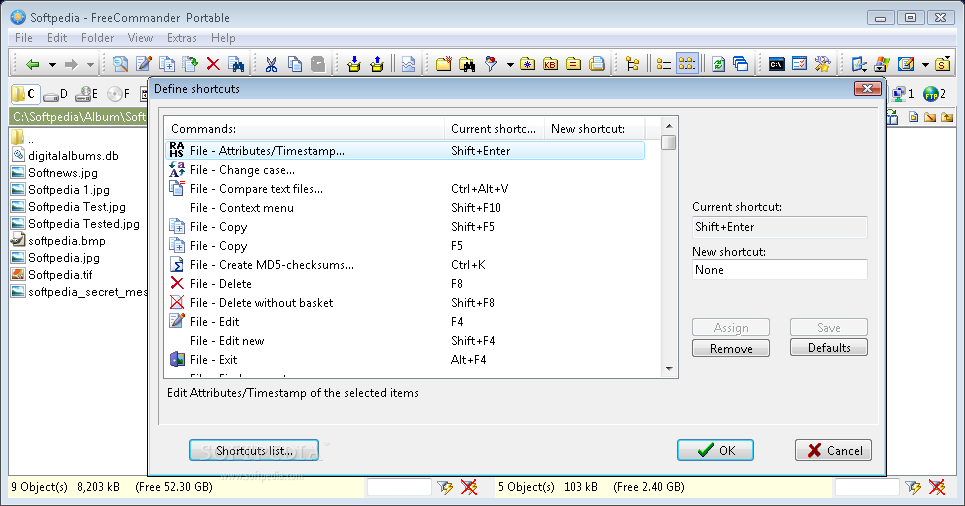965x506 pixels.
Task: Select CD drive F button
Action: point(119,94)
